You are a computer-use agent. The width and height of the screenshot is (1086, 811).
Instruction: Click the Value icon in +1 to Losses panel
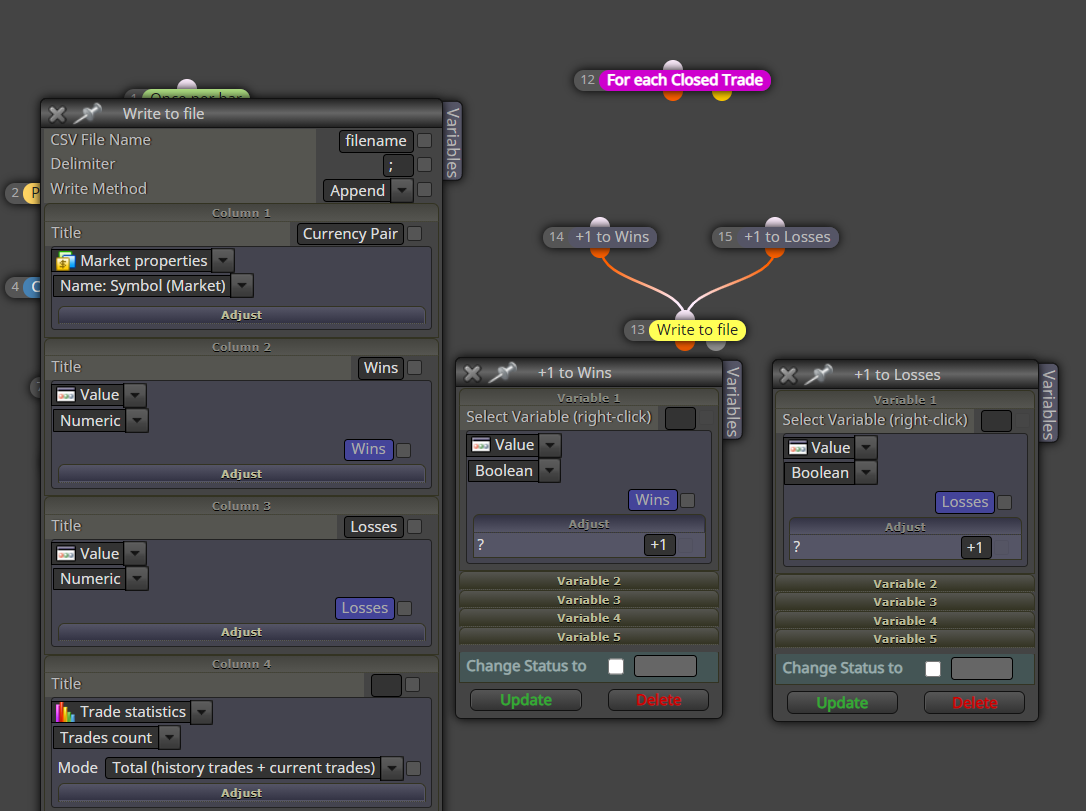pyautogui.click(x=797, y=448)
